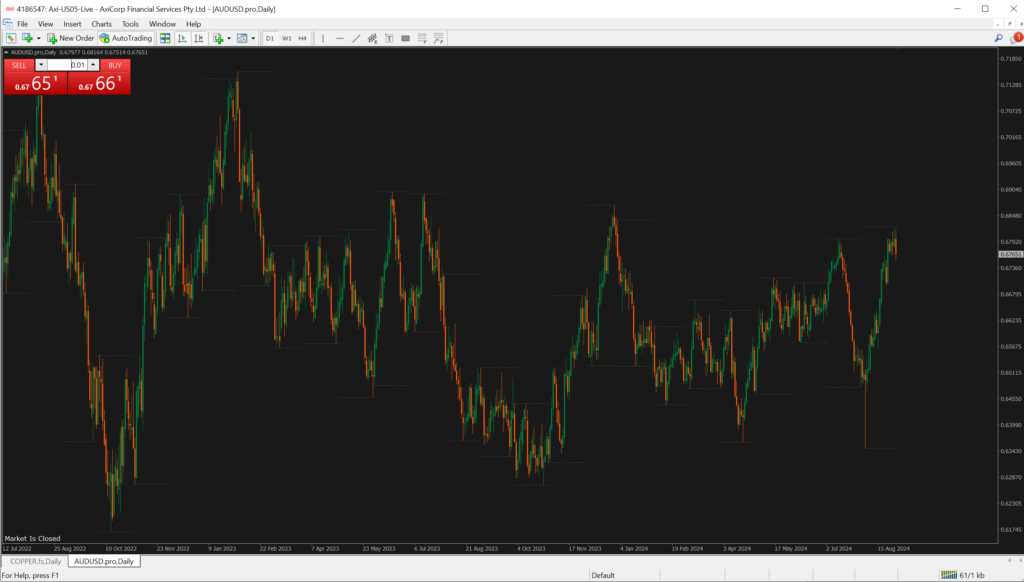Decrease lot volume with the down arrow
This screenshot has height=582, width=1024.
click(40, 65)
